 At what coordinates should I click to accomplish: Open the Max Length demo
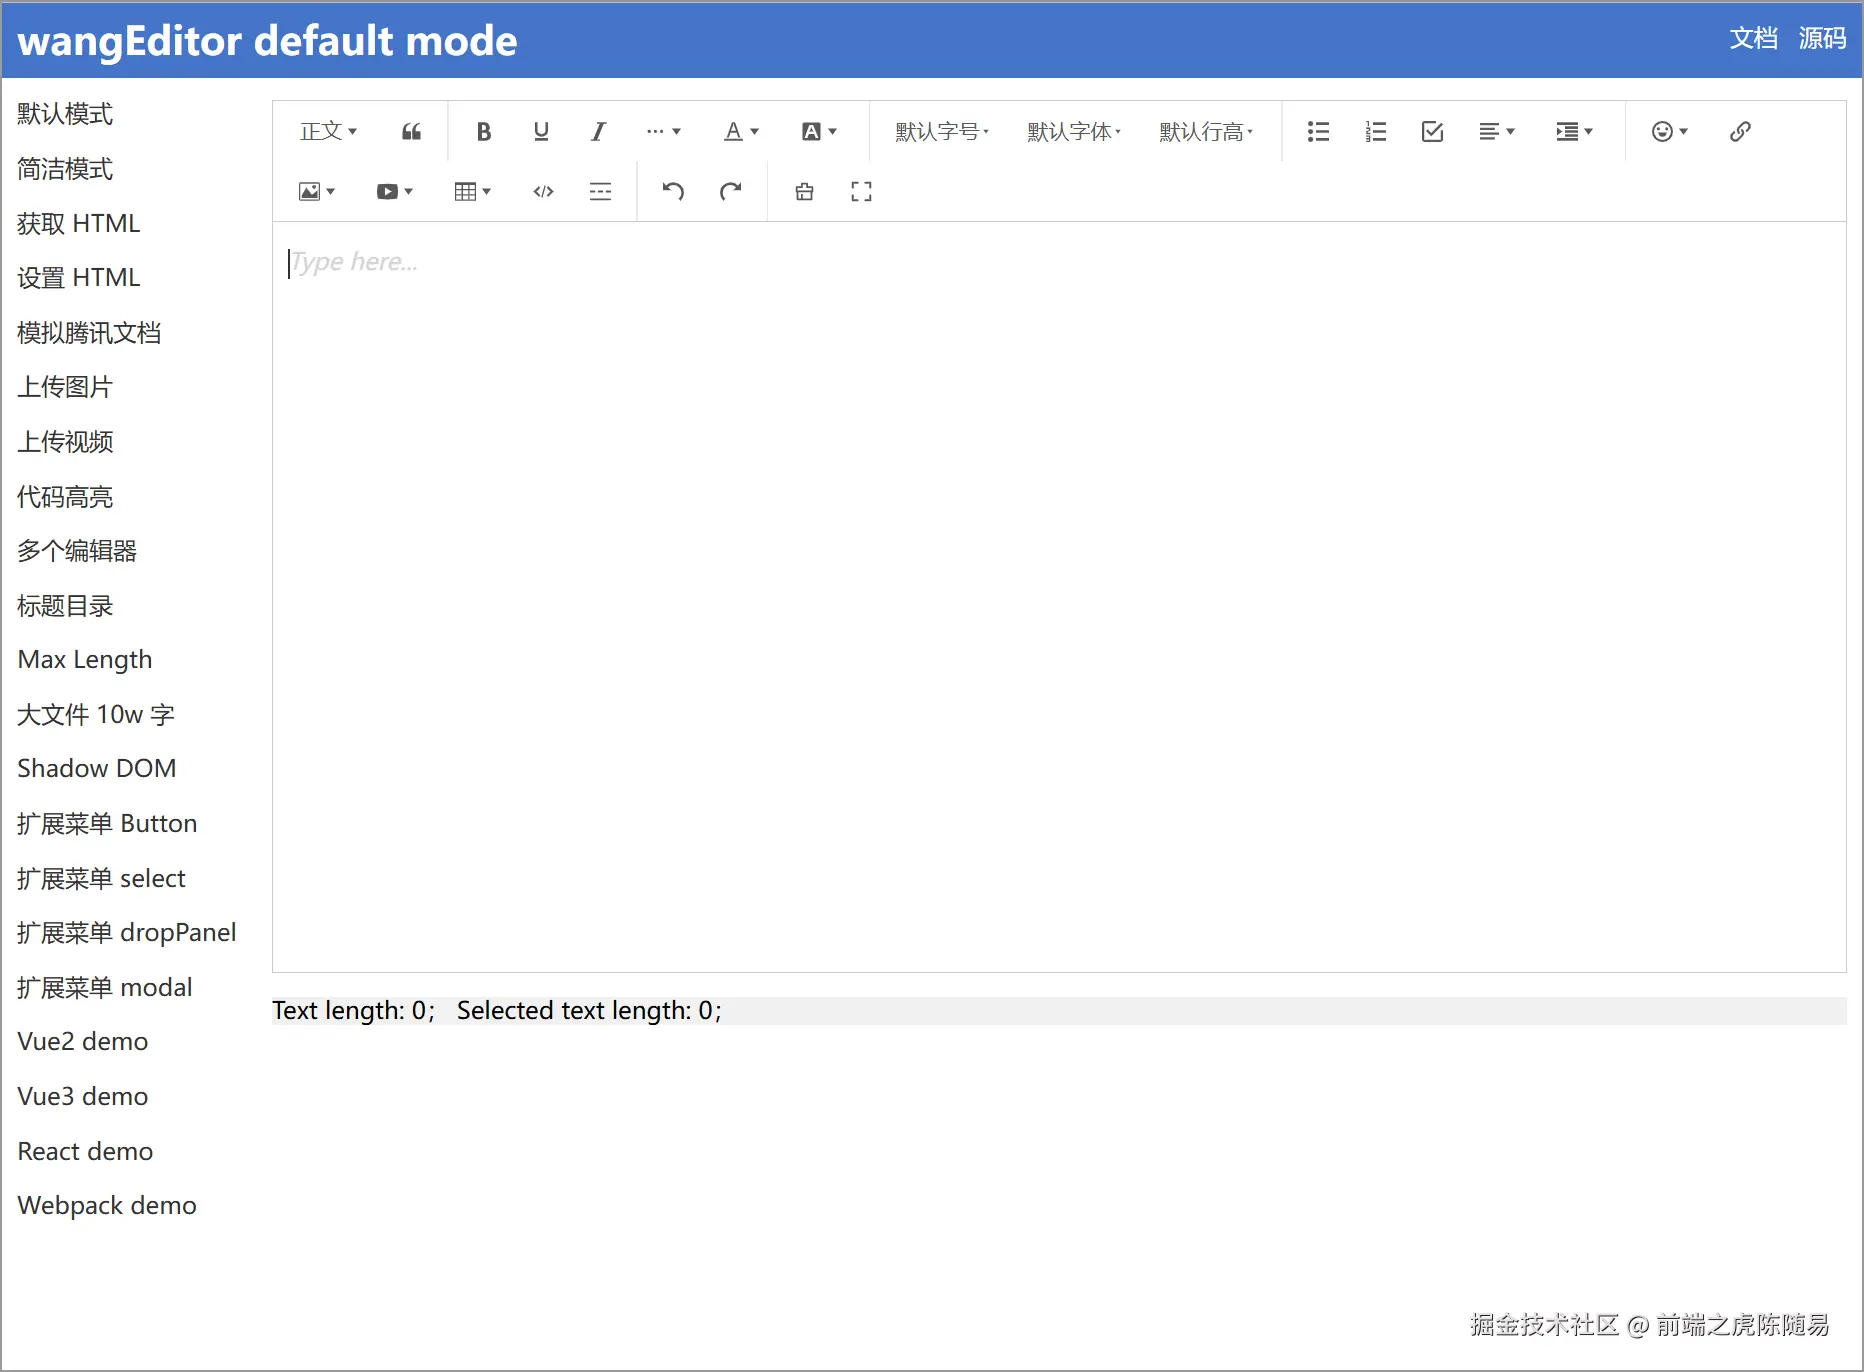click(x=85, y=660)
